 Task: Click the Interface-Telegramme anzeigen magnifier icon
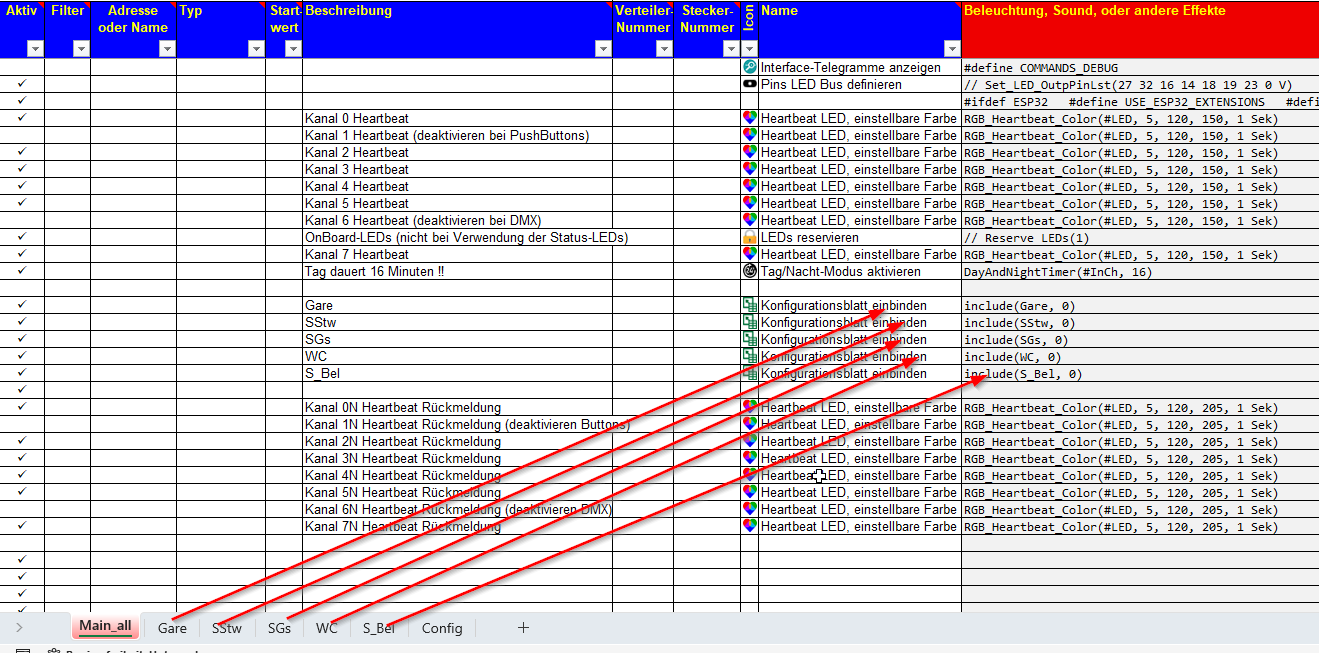pos(749,67)
